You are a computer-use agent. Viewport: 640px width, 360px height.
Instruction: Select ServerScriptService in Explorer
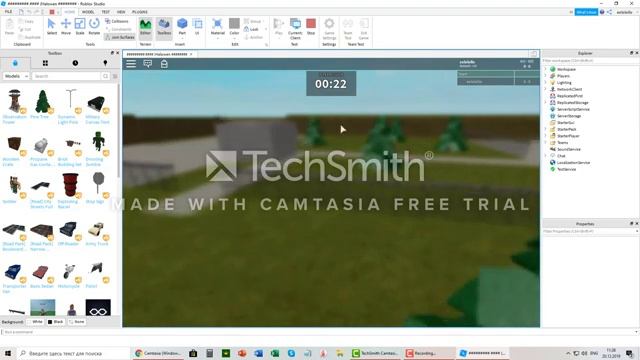click(x=573, y=109)
